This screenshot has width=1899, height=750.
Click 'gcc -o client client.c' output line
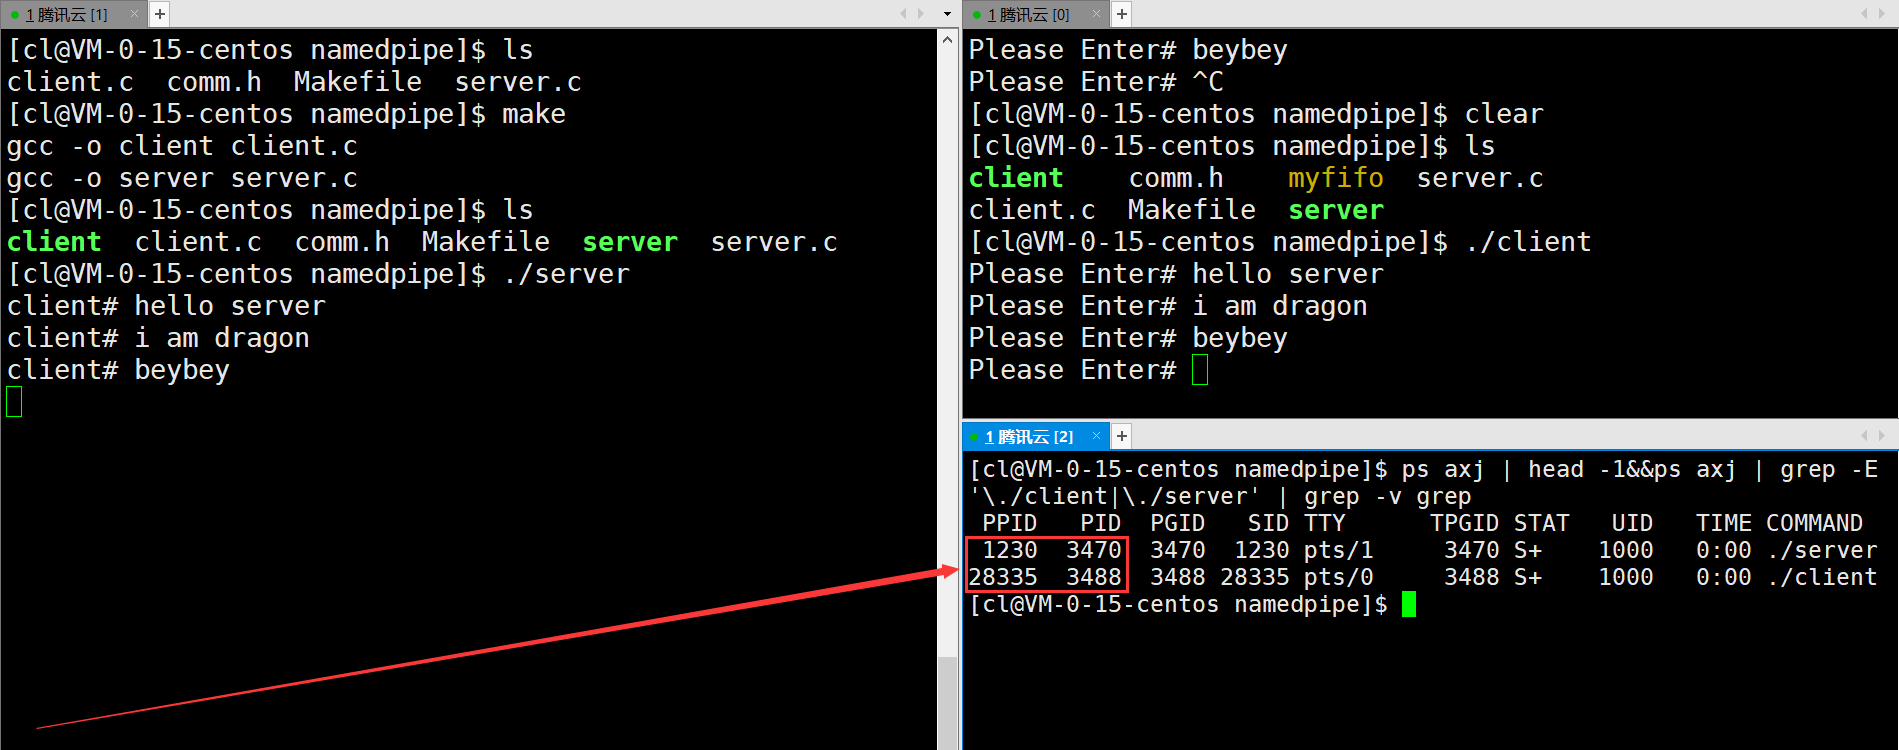point(182,146)
